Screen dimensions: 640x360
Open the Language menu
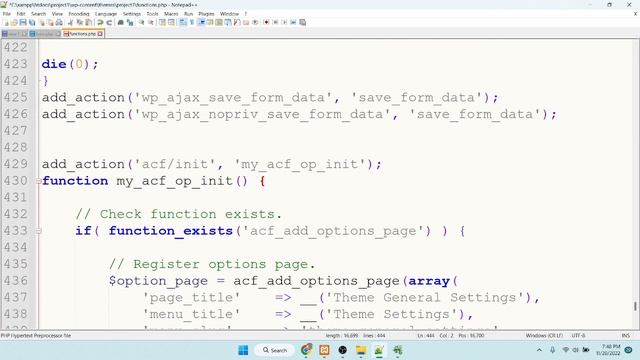click(x=106, y=14)
